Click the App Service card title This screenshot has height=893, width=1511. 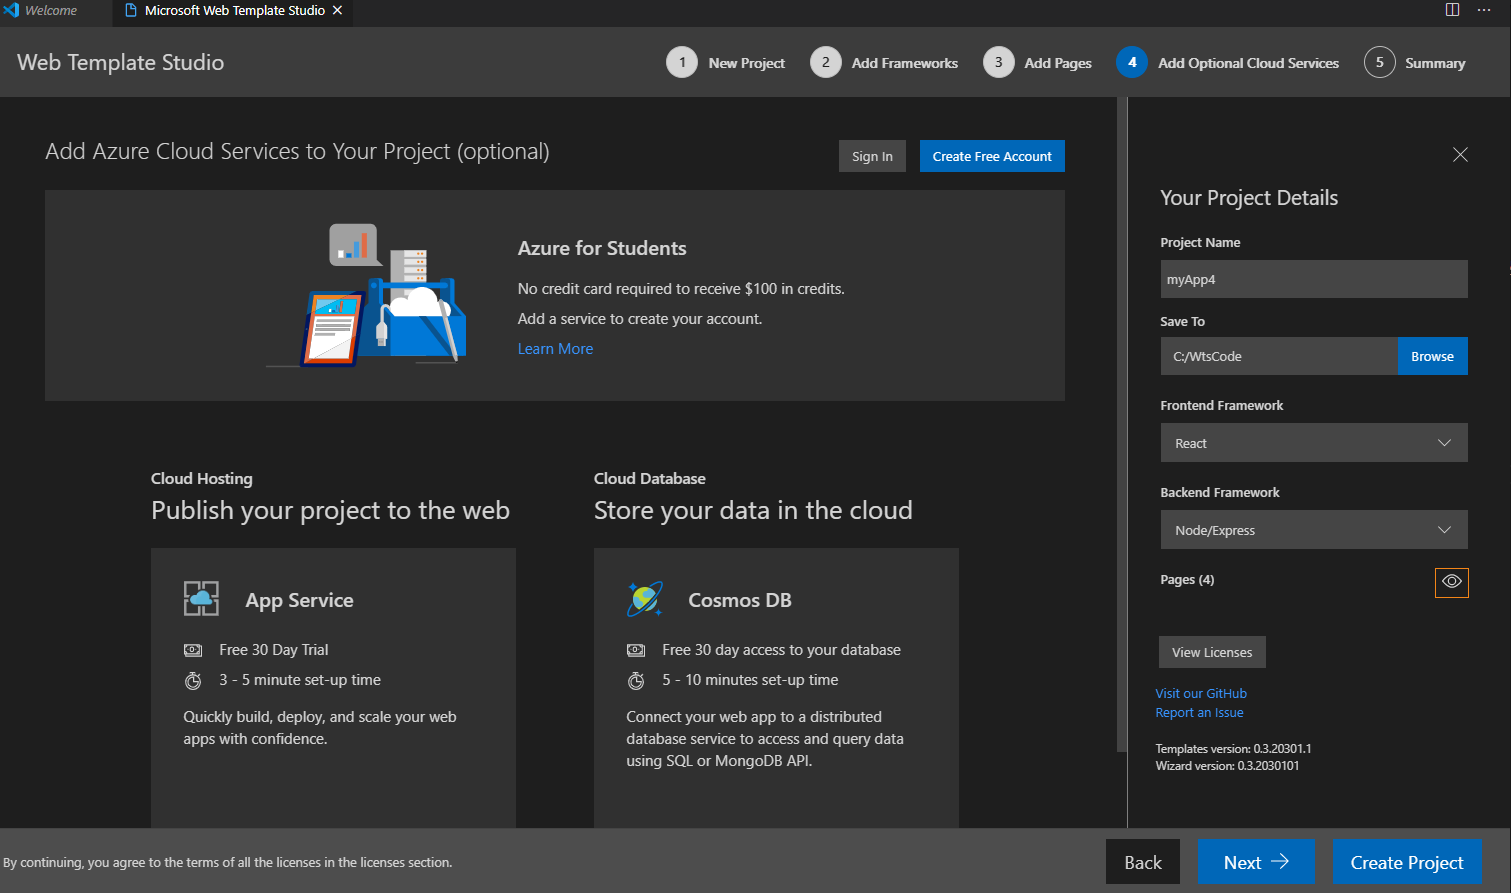click(299, 600)
